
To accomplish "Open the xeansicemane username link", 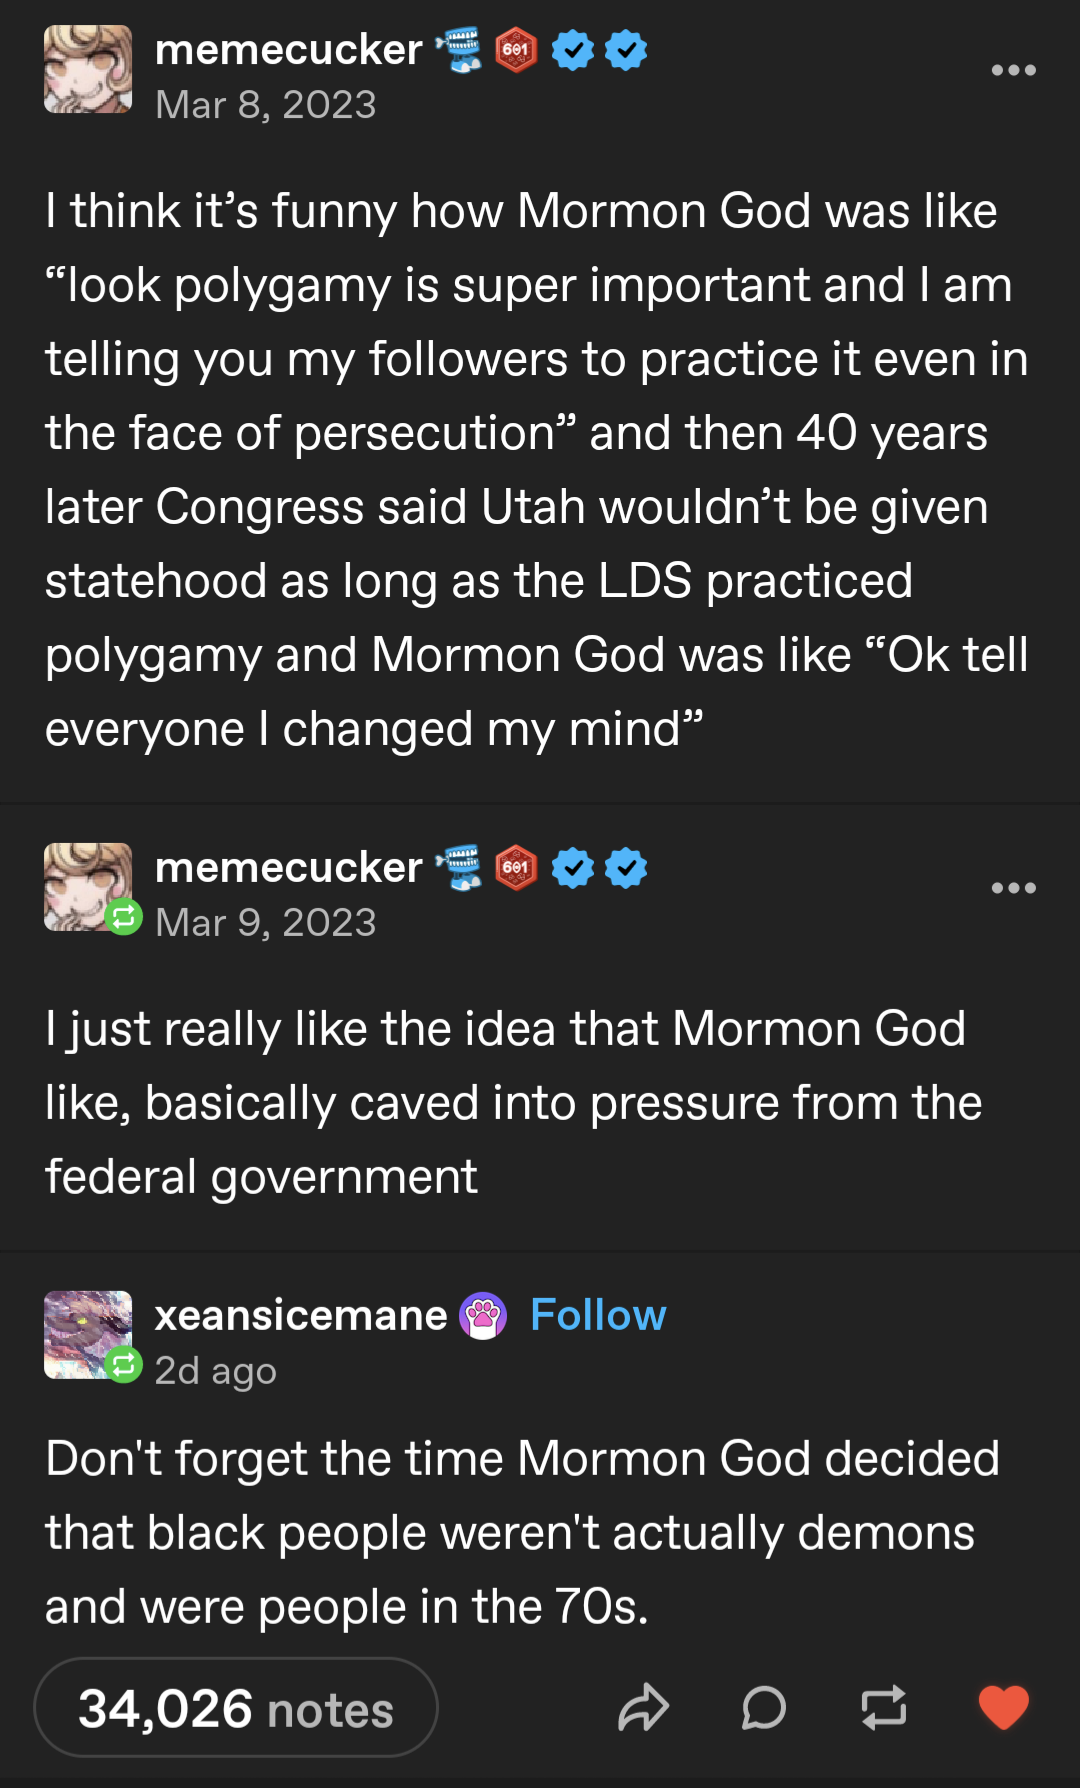I will coord(301,1316).
